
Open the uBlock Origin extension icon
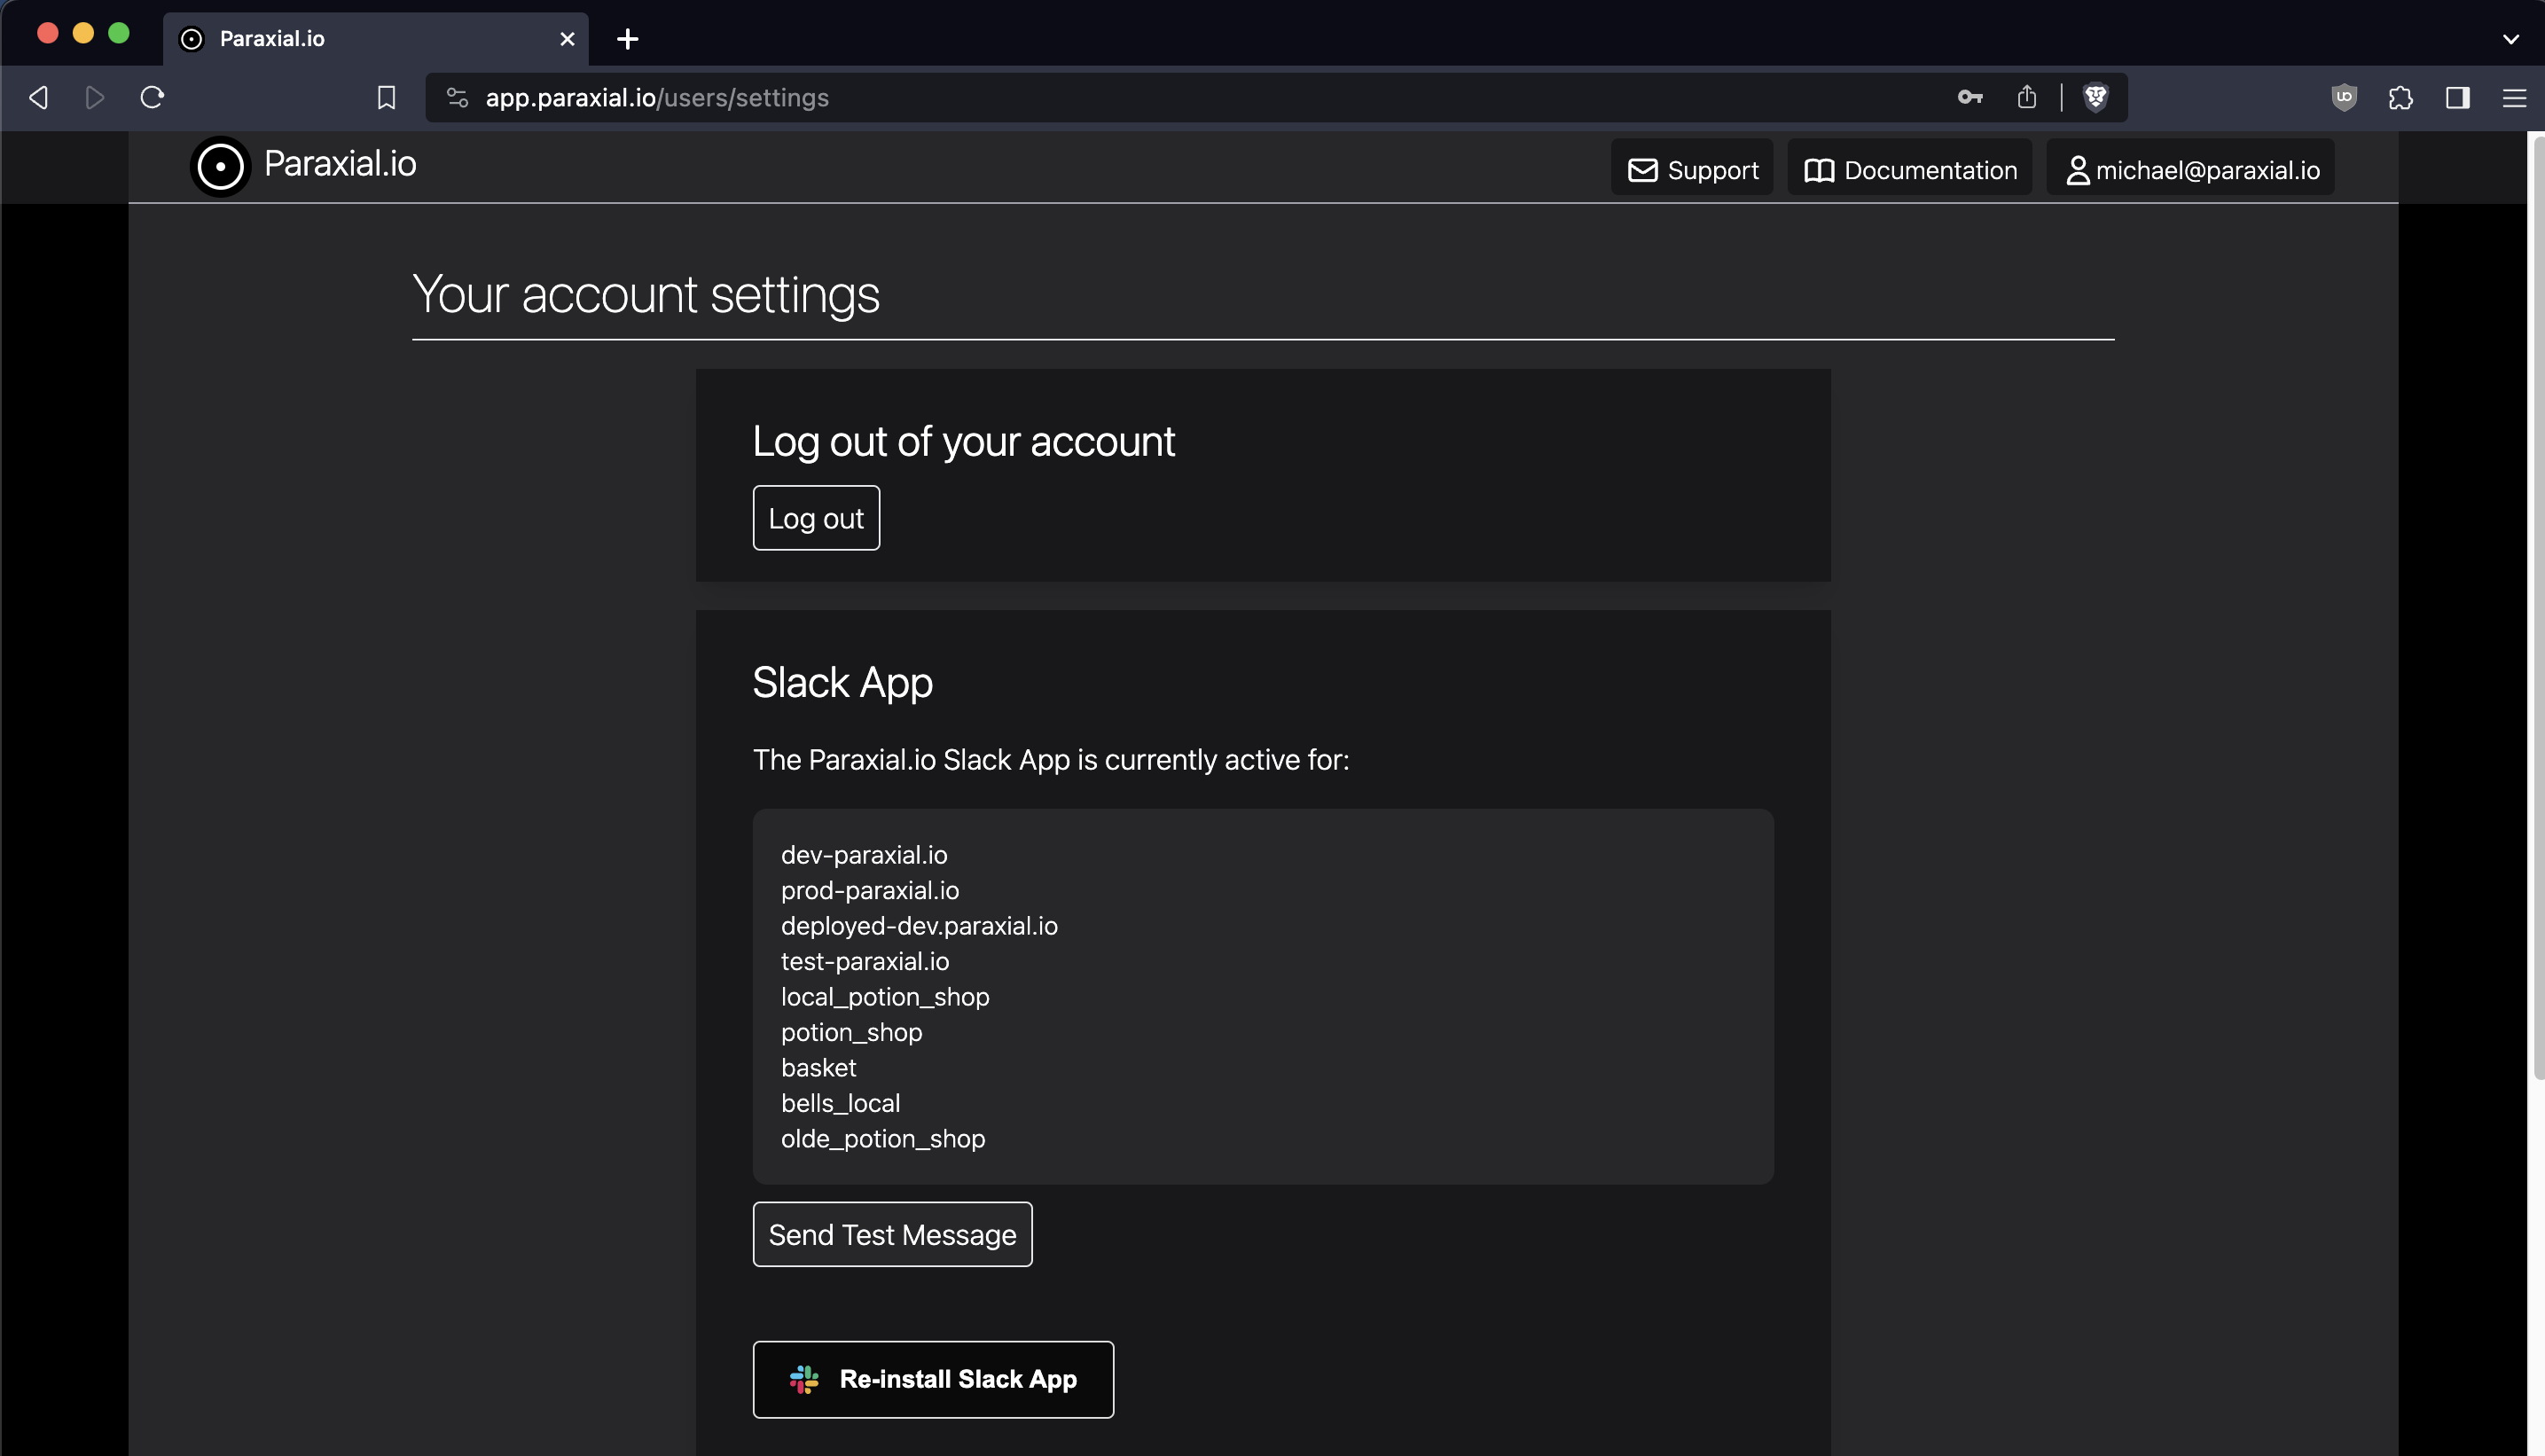pyautogui.click(x=2343, y=97)
